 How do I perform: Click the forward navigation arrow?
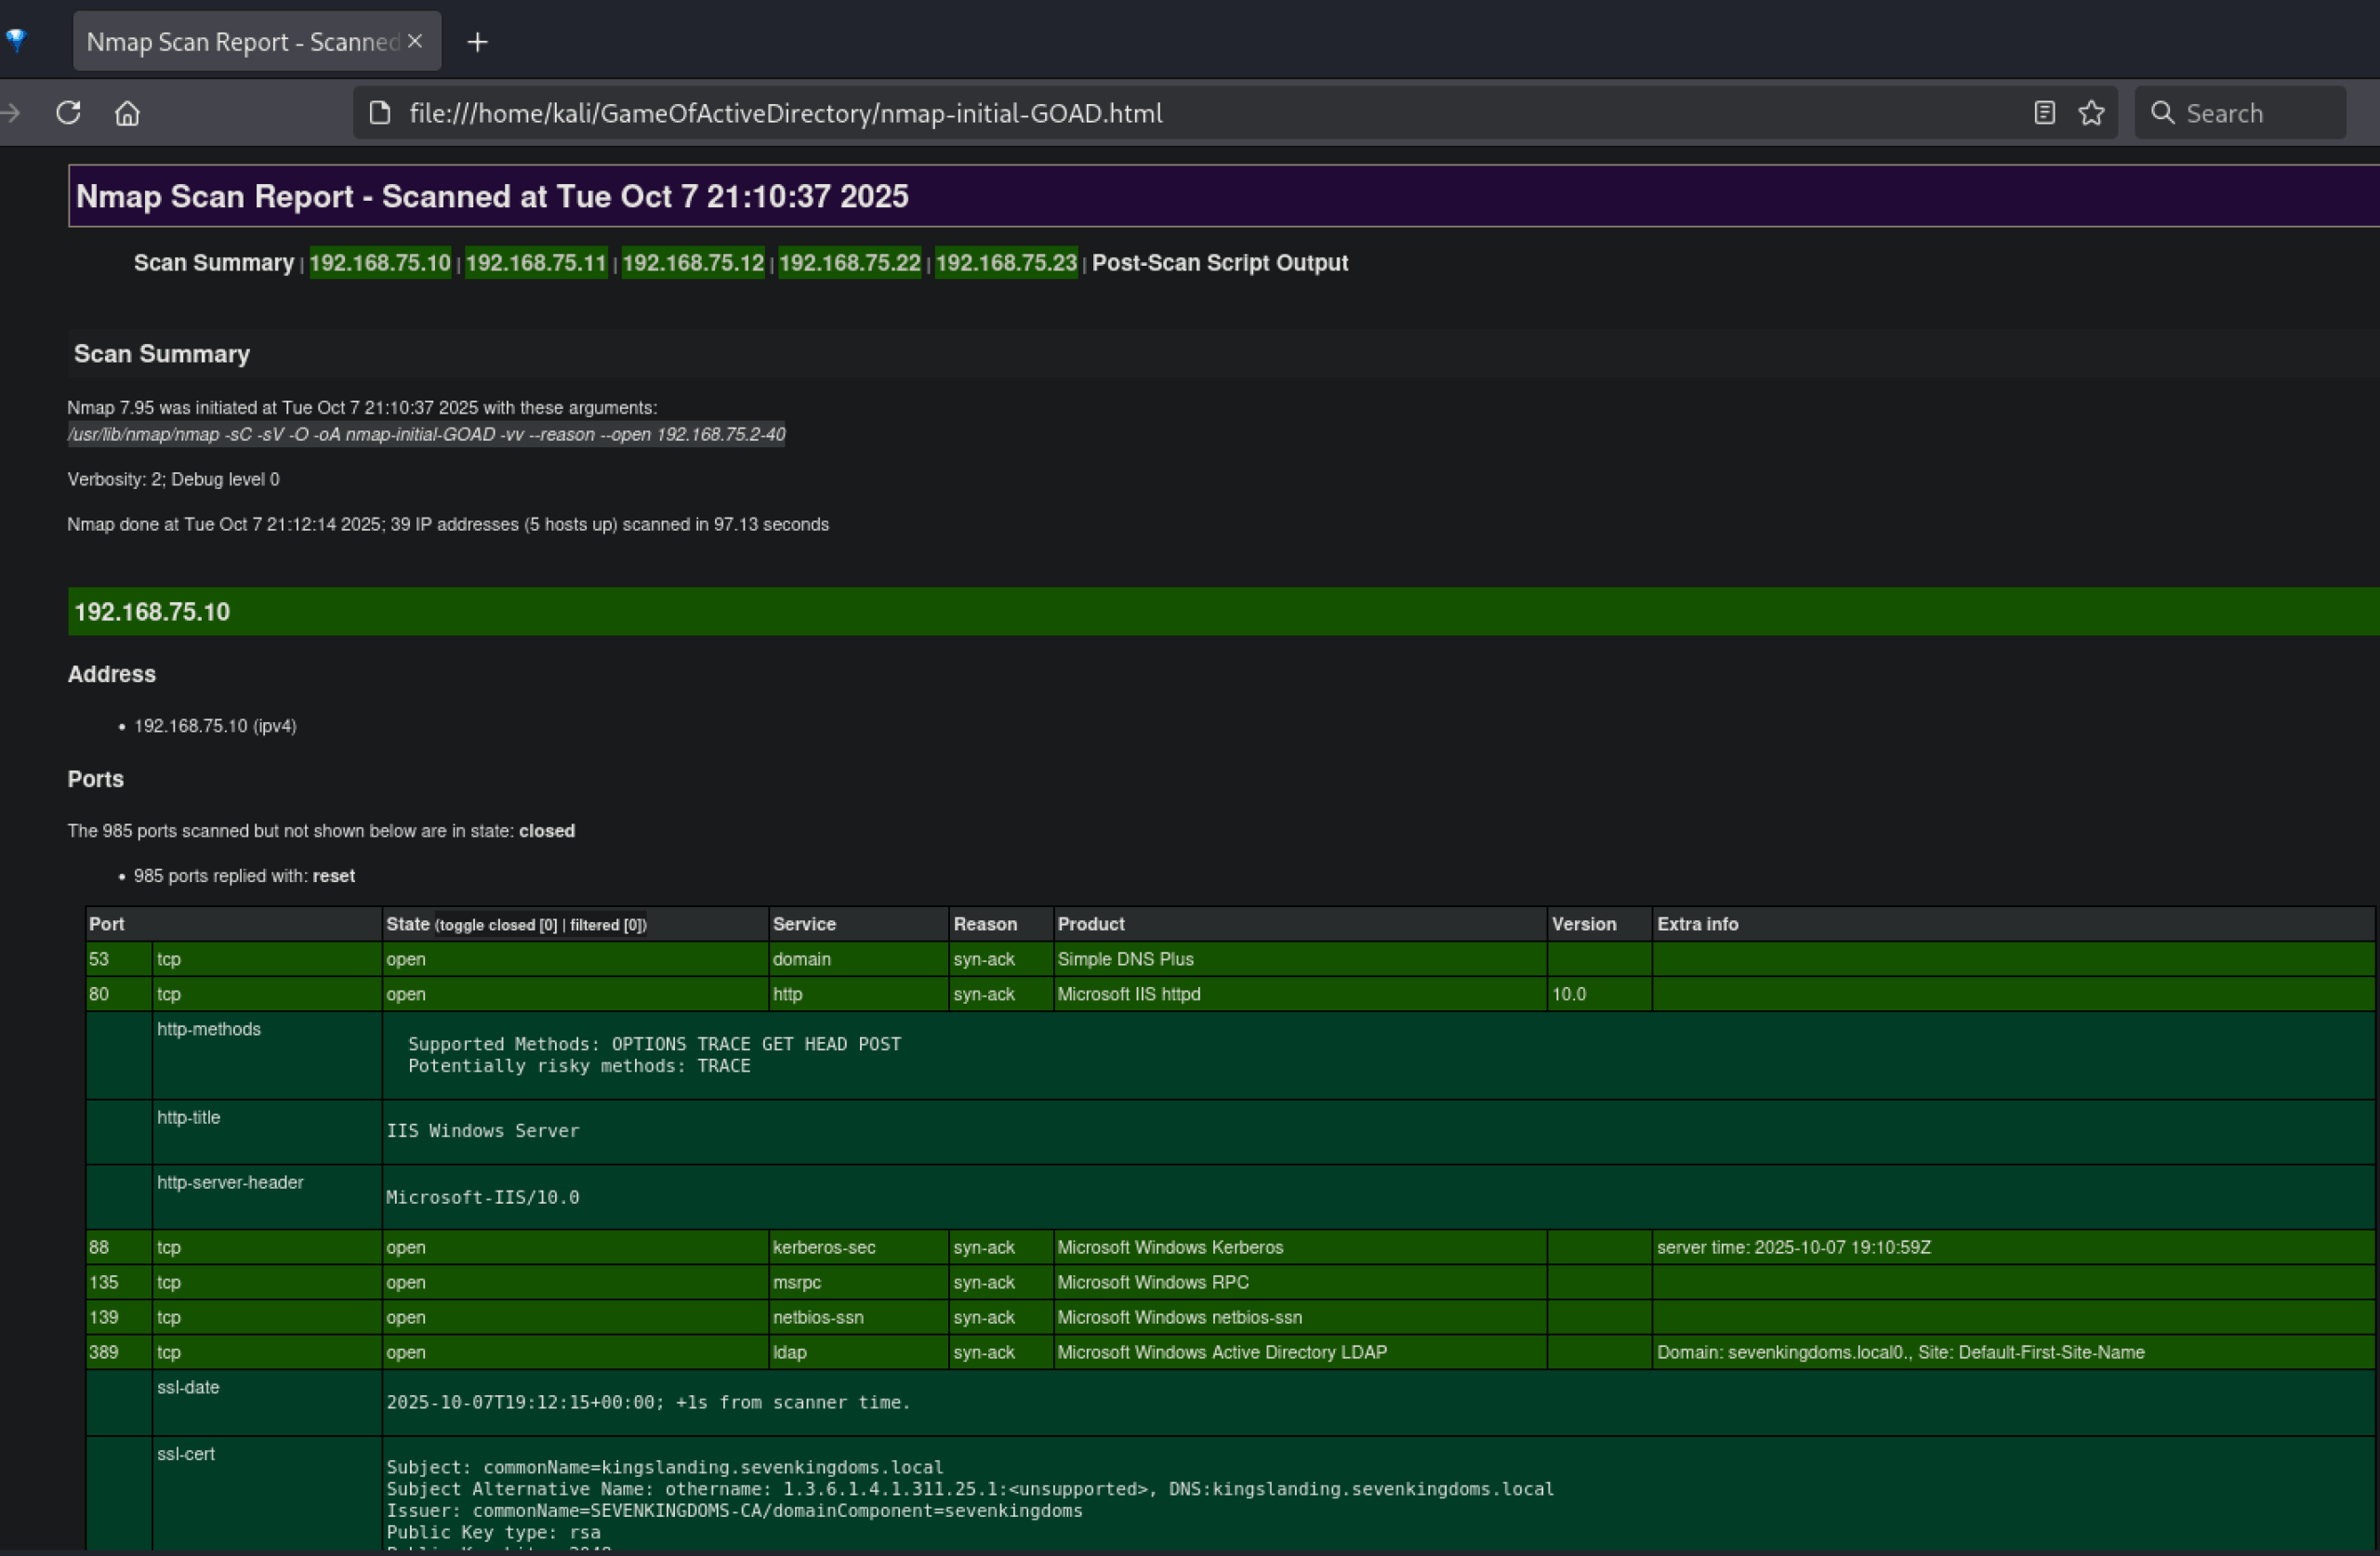point(10,113)
